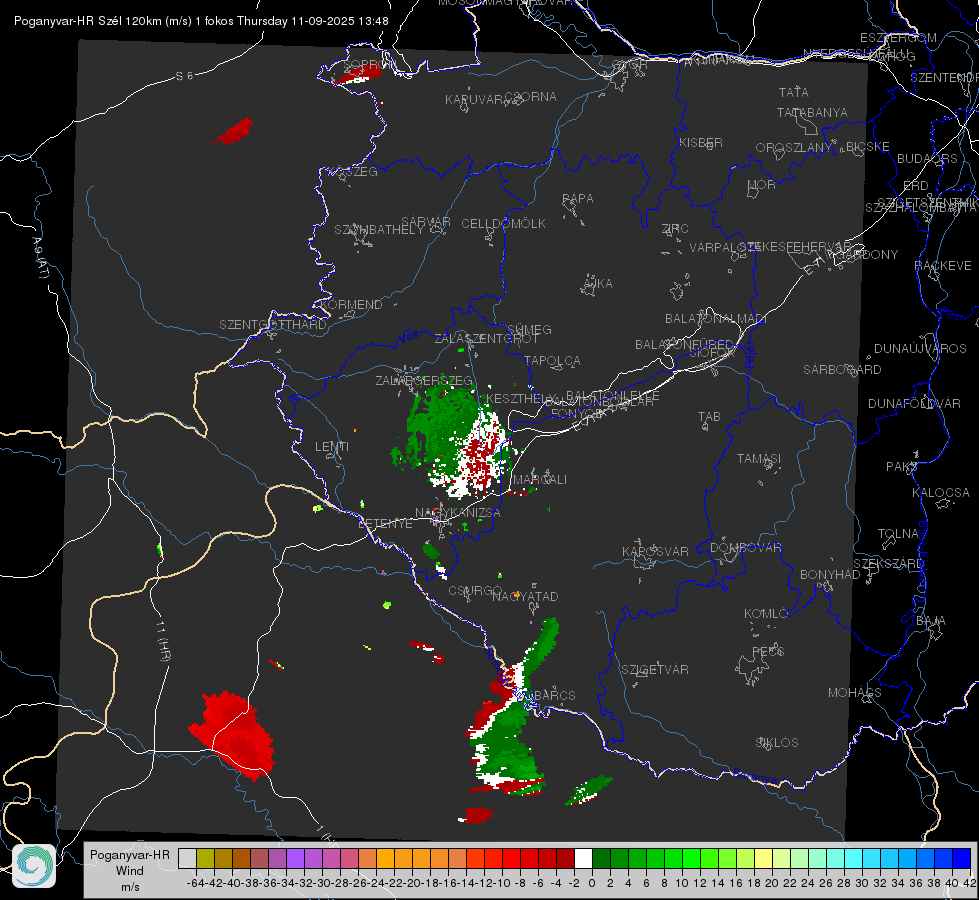979x900 pixels.
Task: Click the RÁCKEVE city label
Action: point(943,266)
